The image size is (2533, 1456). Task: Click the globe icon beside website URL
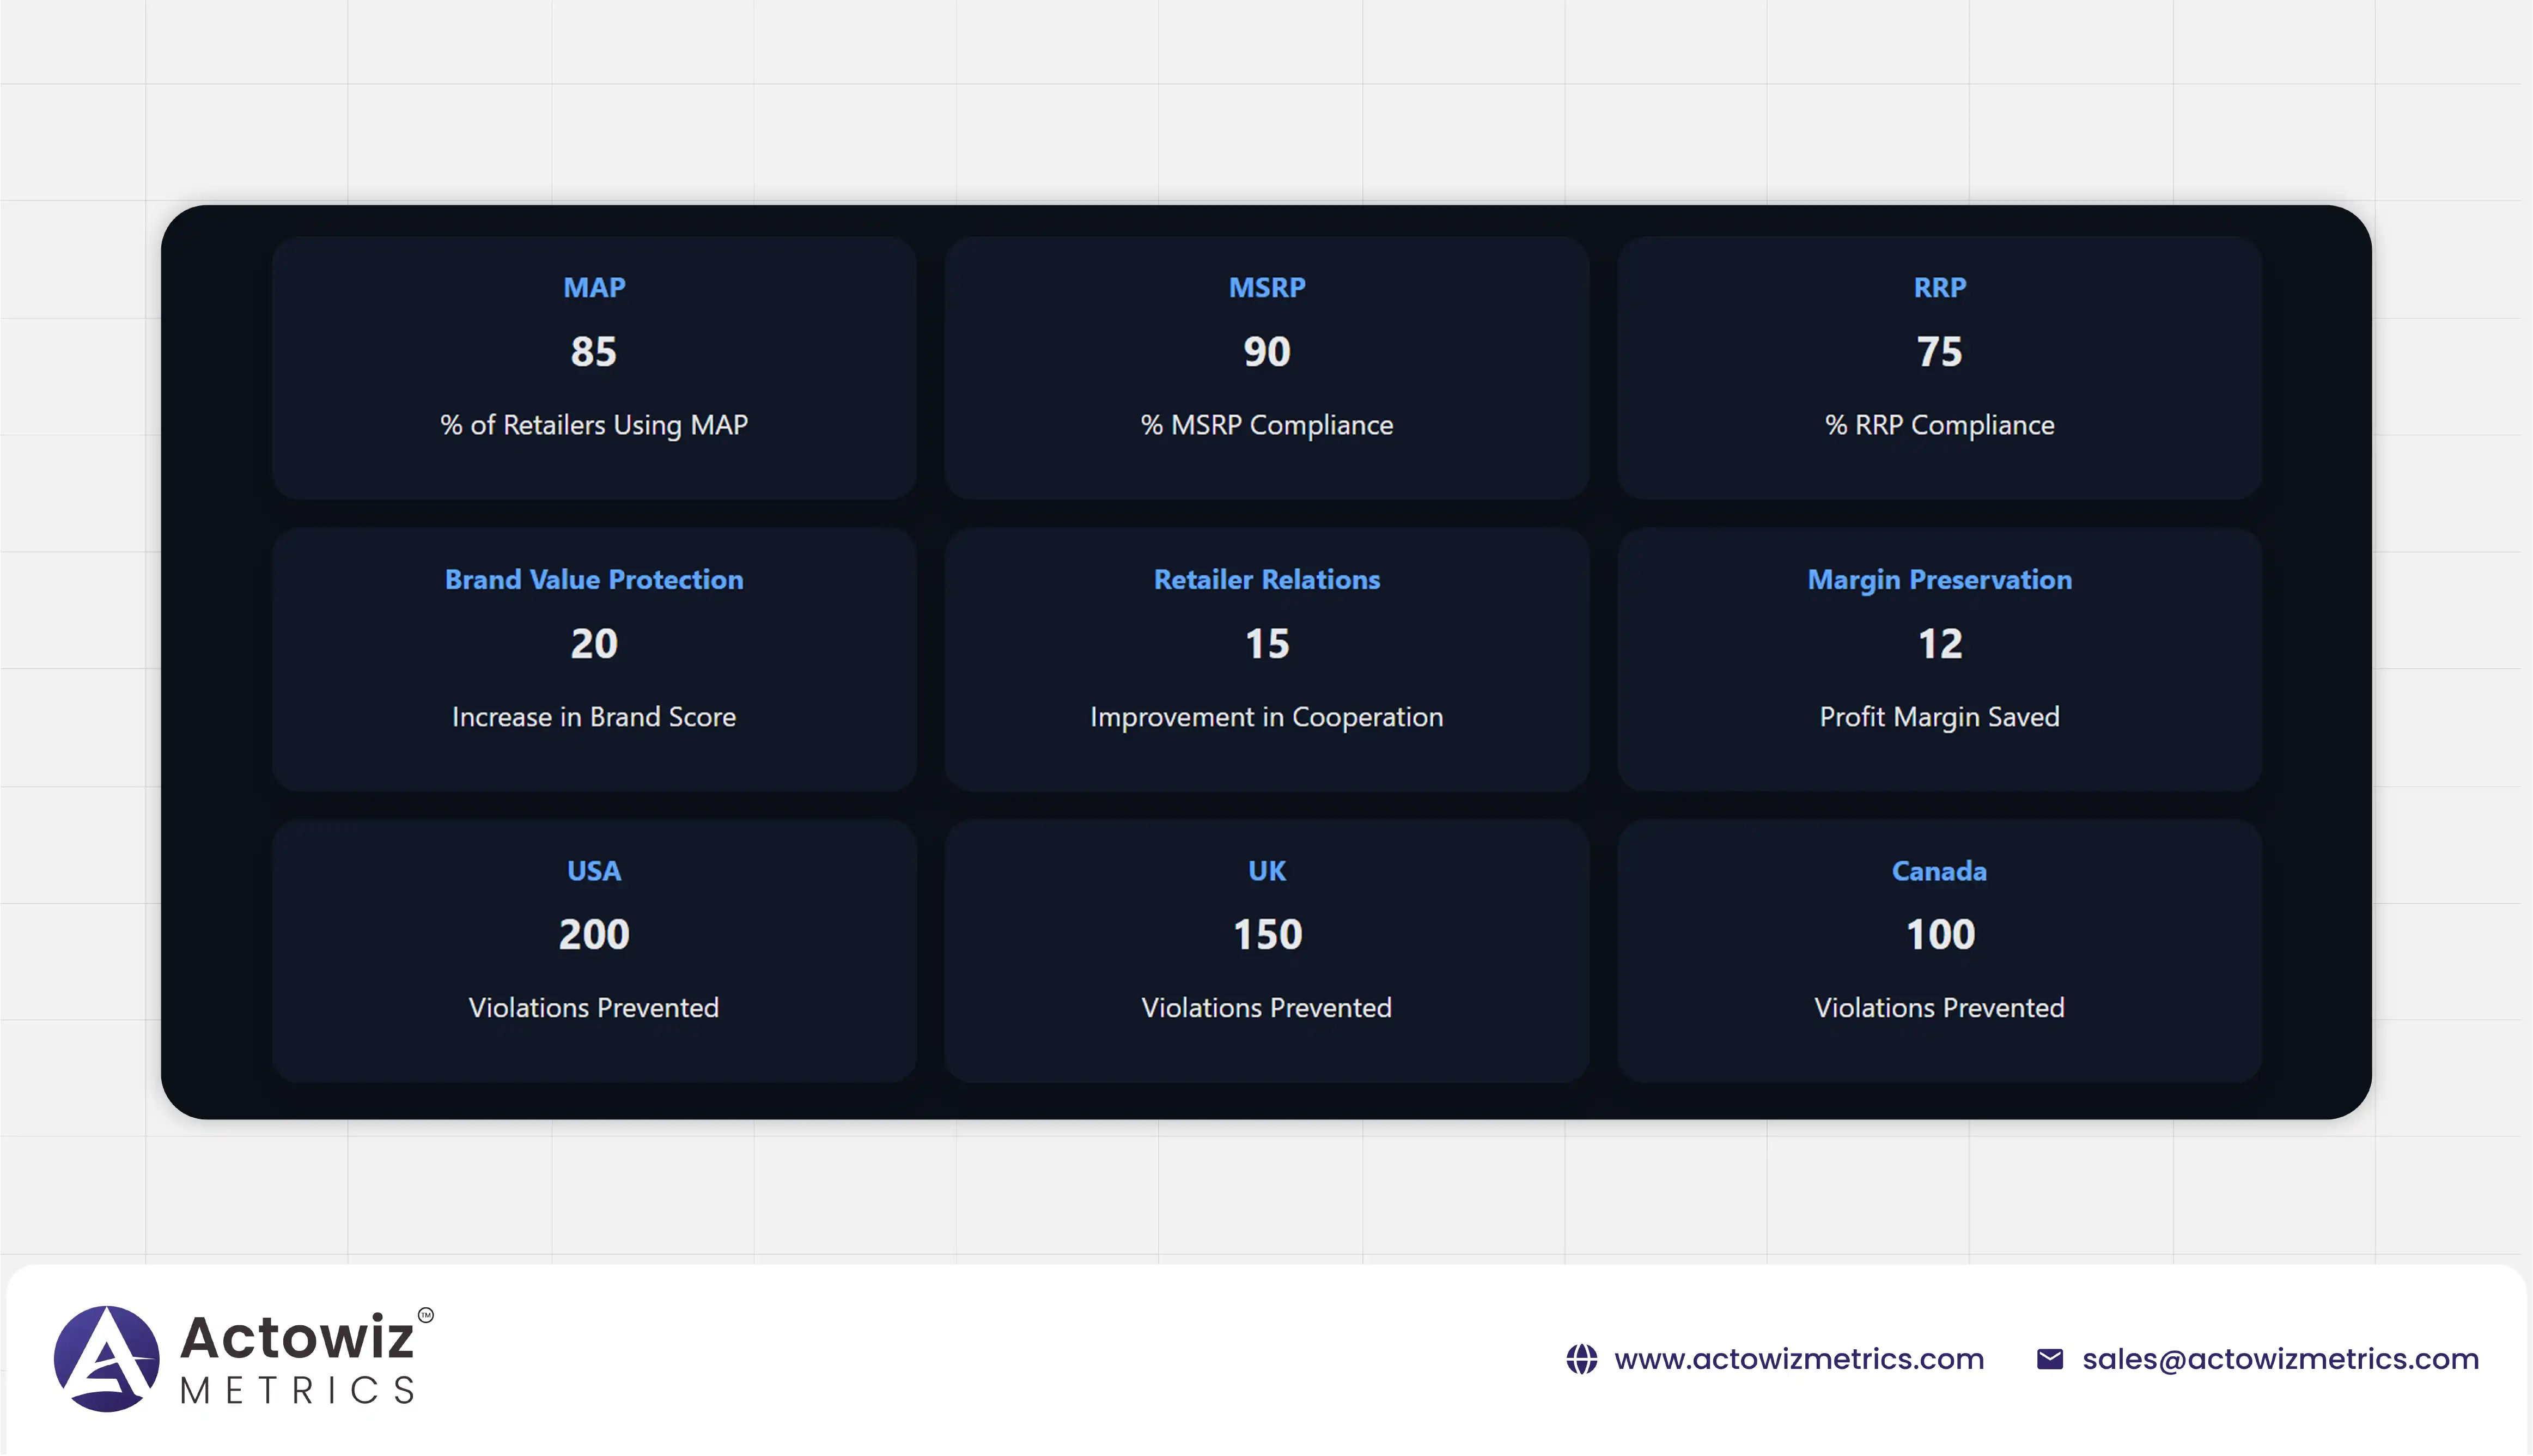point(1581,1359)
